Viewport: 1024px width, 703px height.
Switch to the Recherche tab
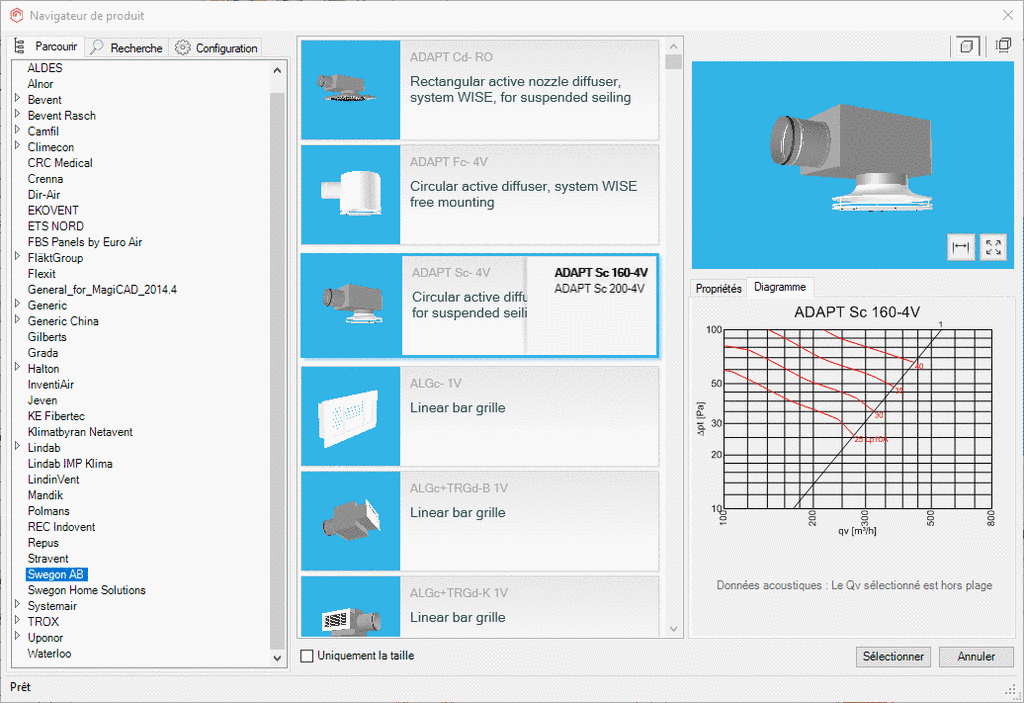coord(126,48)
